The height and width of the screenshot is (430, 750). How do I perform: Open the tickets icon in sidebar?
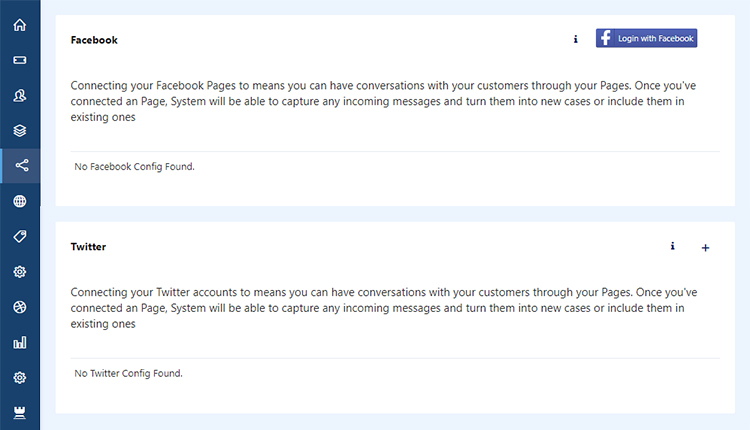coord(20,60)
